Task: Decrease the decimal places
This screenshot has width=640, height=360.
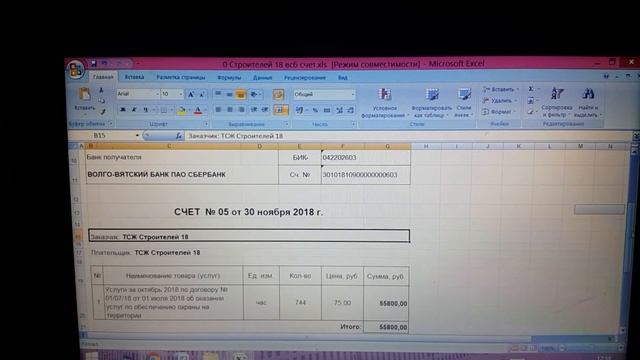Action: [351, 110]
